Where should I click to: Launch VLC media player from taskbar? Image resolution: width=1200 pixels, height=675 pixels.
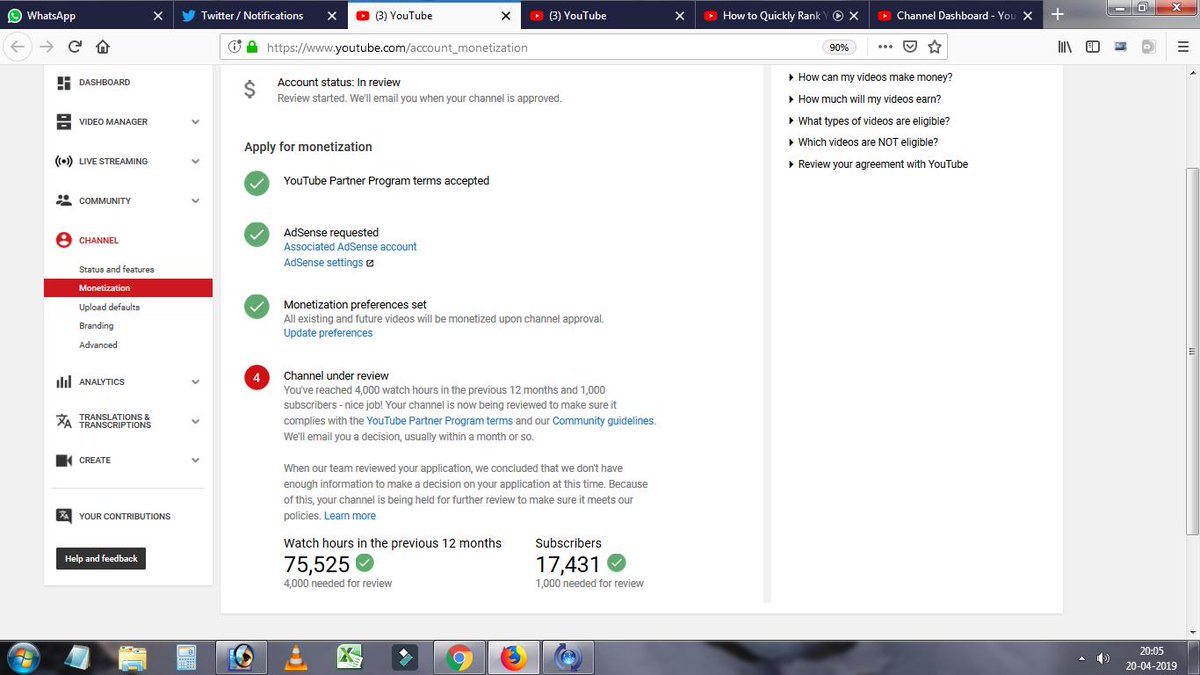click(295, 657)
